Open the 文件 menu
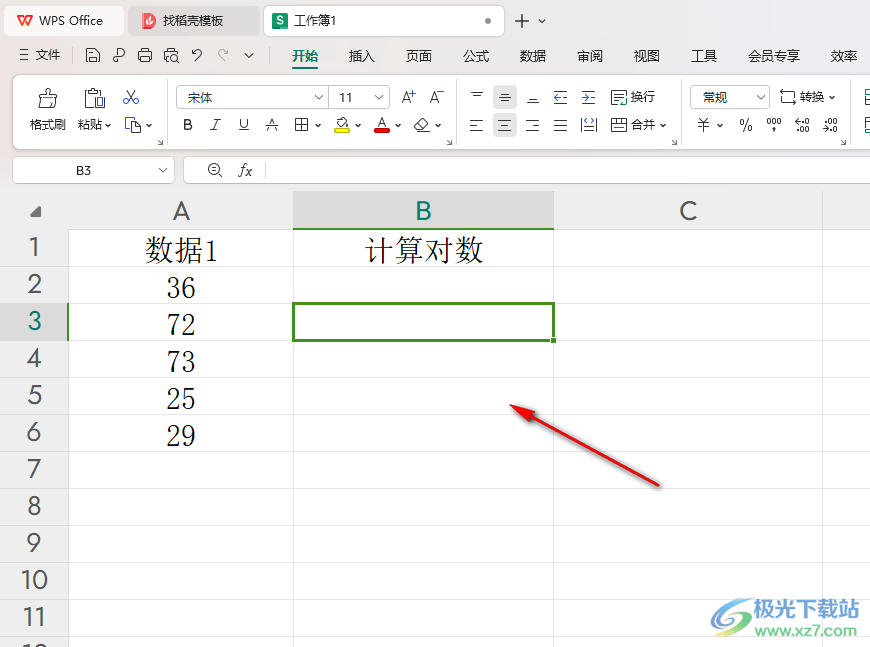870x647 pixels. pos(39,55)
